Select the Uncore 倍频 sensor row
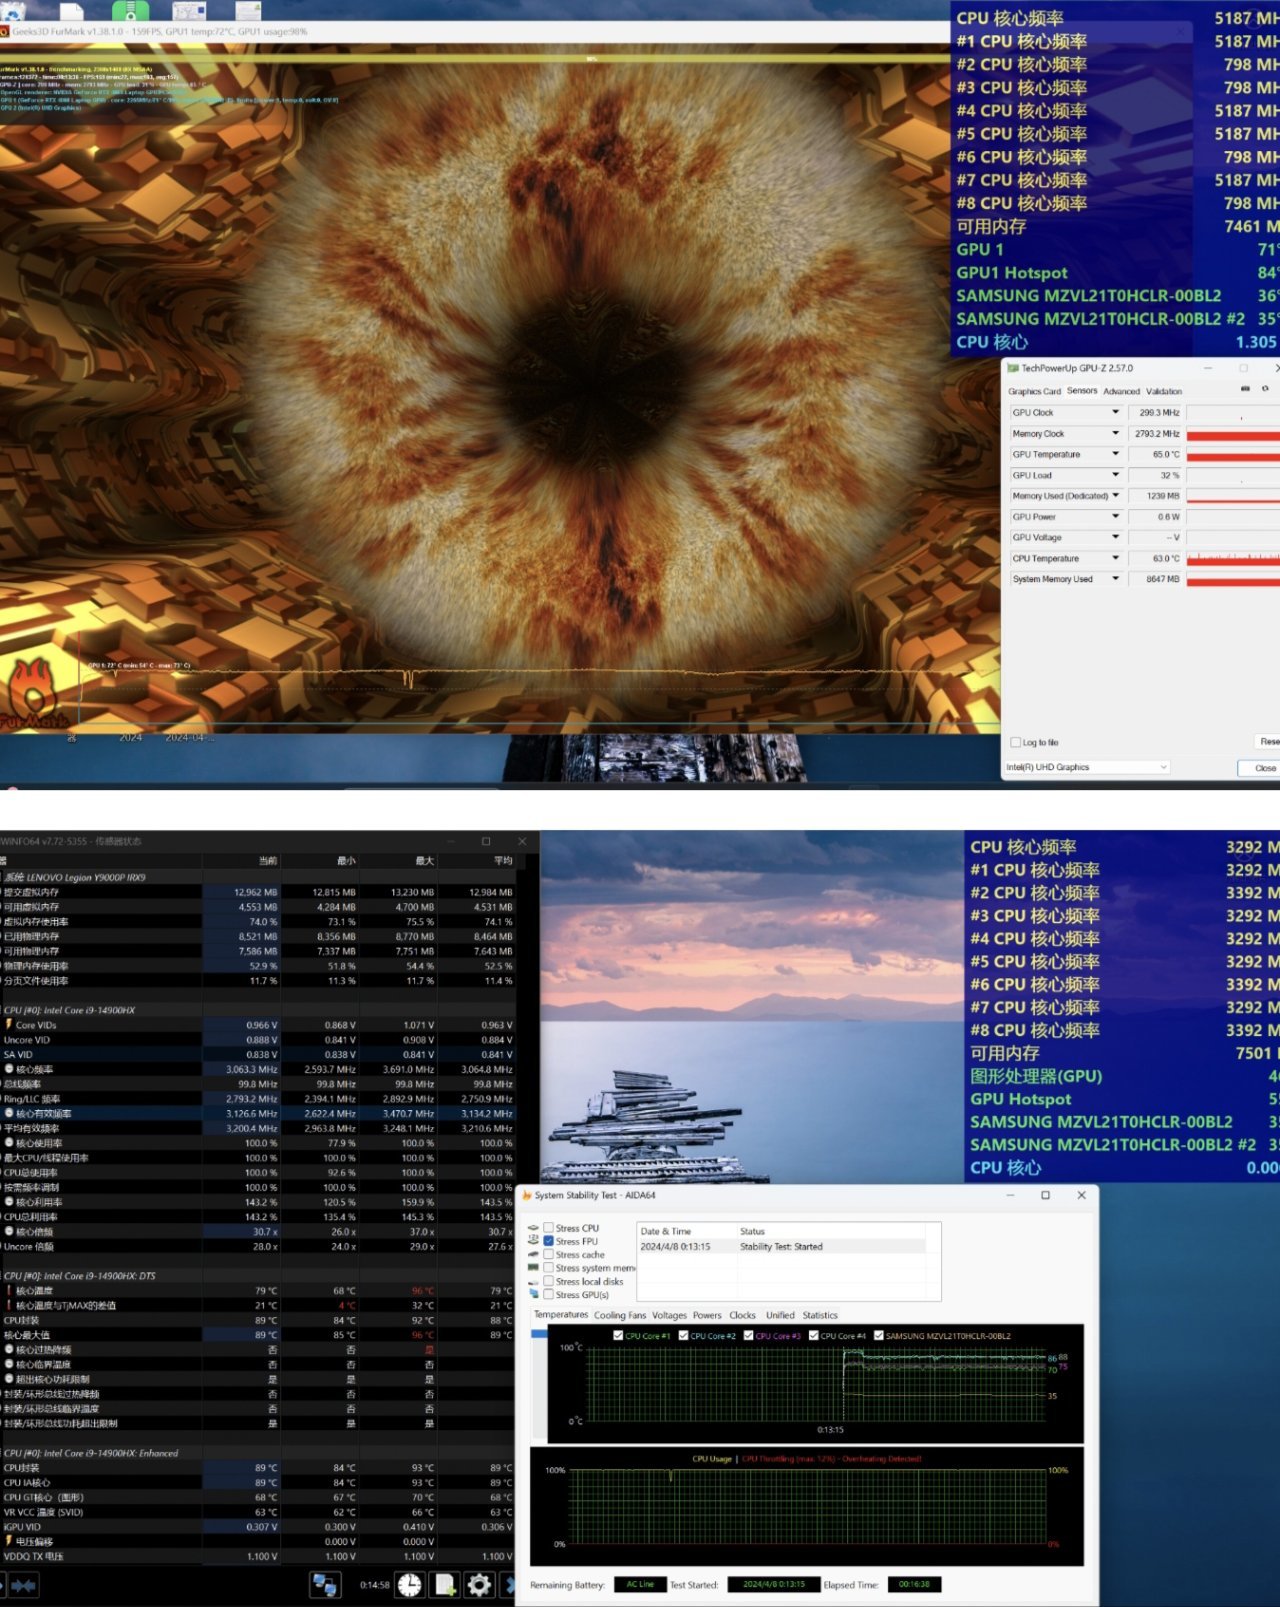 (260, 1246)
